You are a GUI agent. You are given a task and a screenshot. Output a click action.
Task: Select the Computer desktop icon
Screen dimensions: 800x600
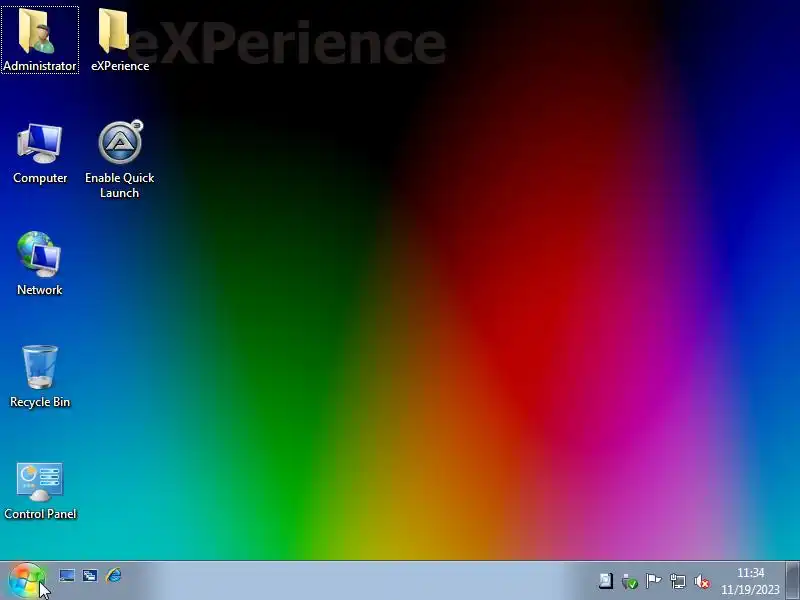tap(40, 153)
